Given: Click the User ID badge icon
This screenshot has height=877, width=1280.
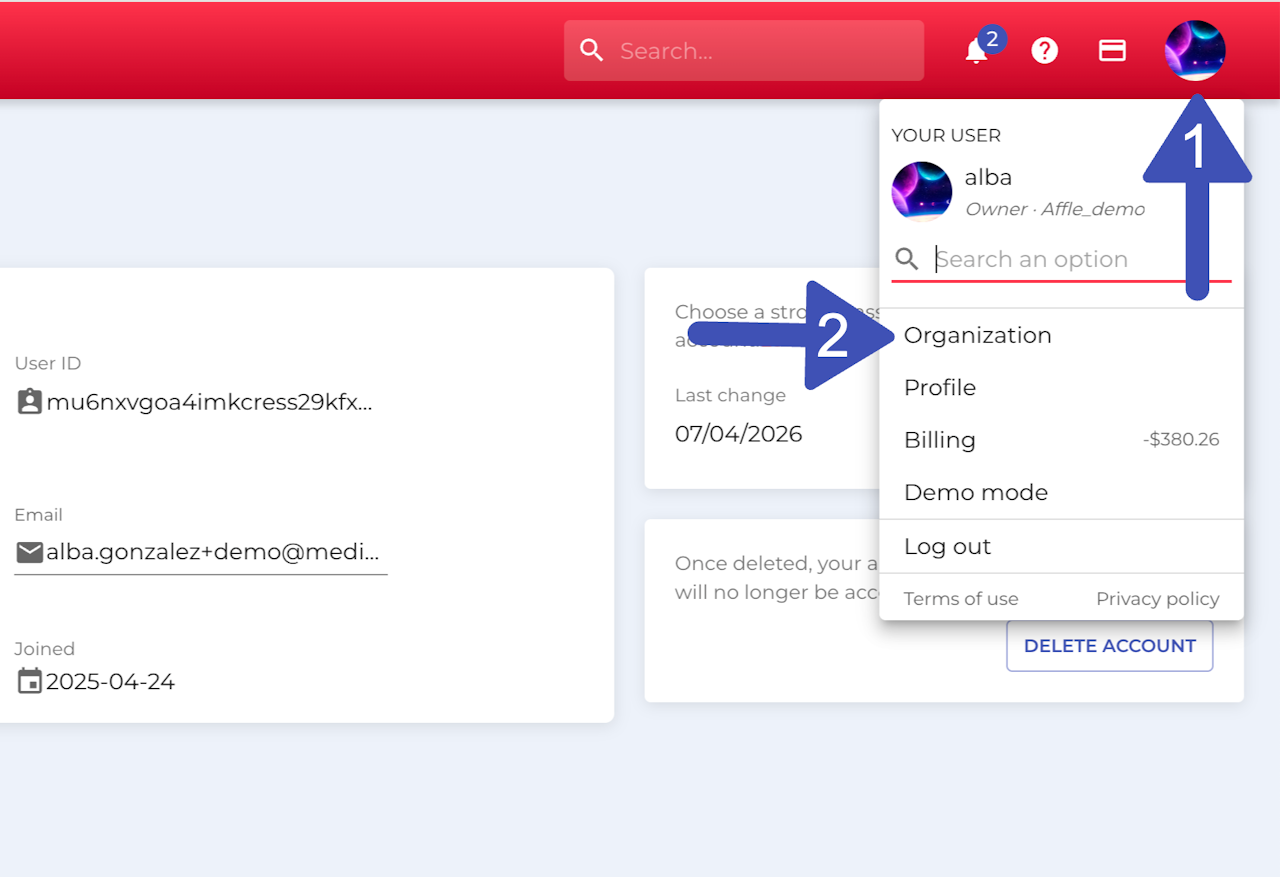Looking at the screenshot, I should click(x=30, y=402).
